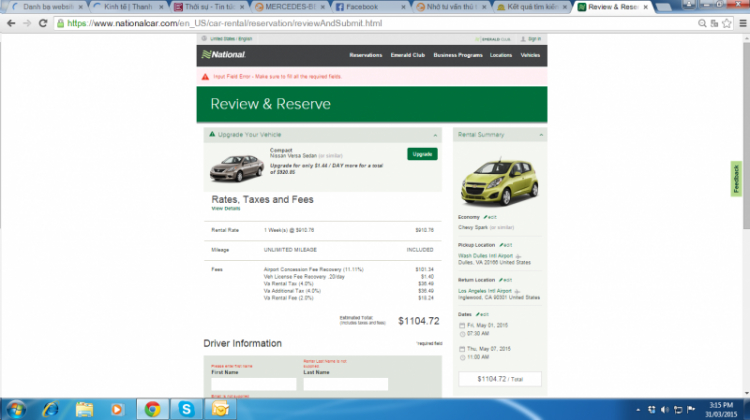Open the Vehicles menu
Screen dimensions: 750x420
coord(530,55)
